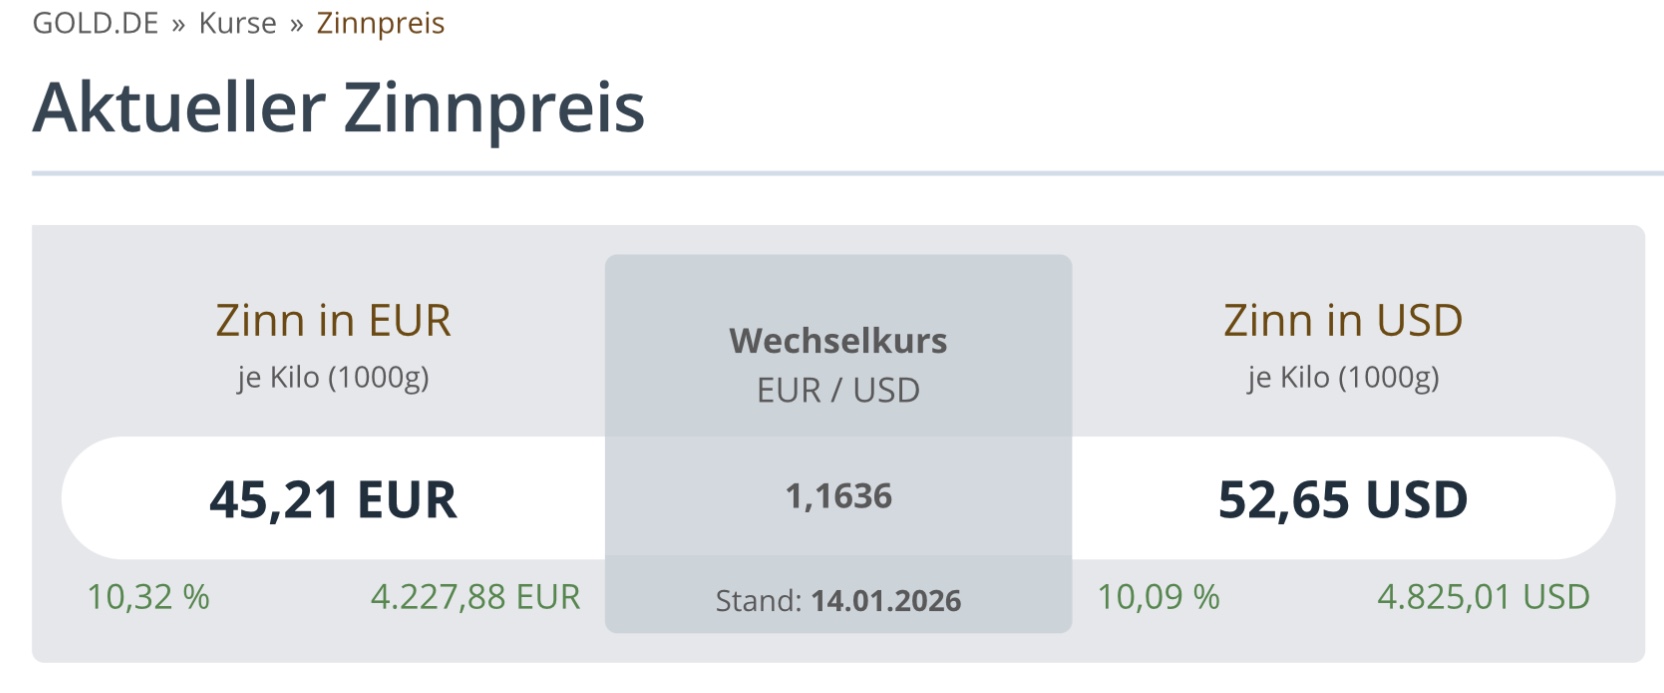The height and width of the screenshot is (693, 1664).
Task: Click the 10,09 % change figure
Action: tap(1158, 597)
